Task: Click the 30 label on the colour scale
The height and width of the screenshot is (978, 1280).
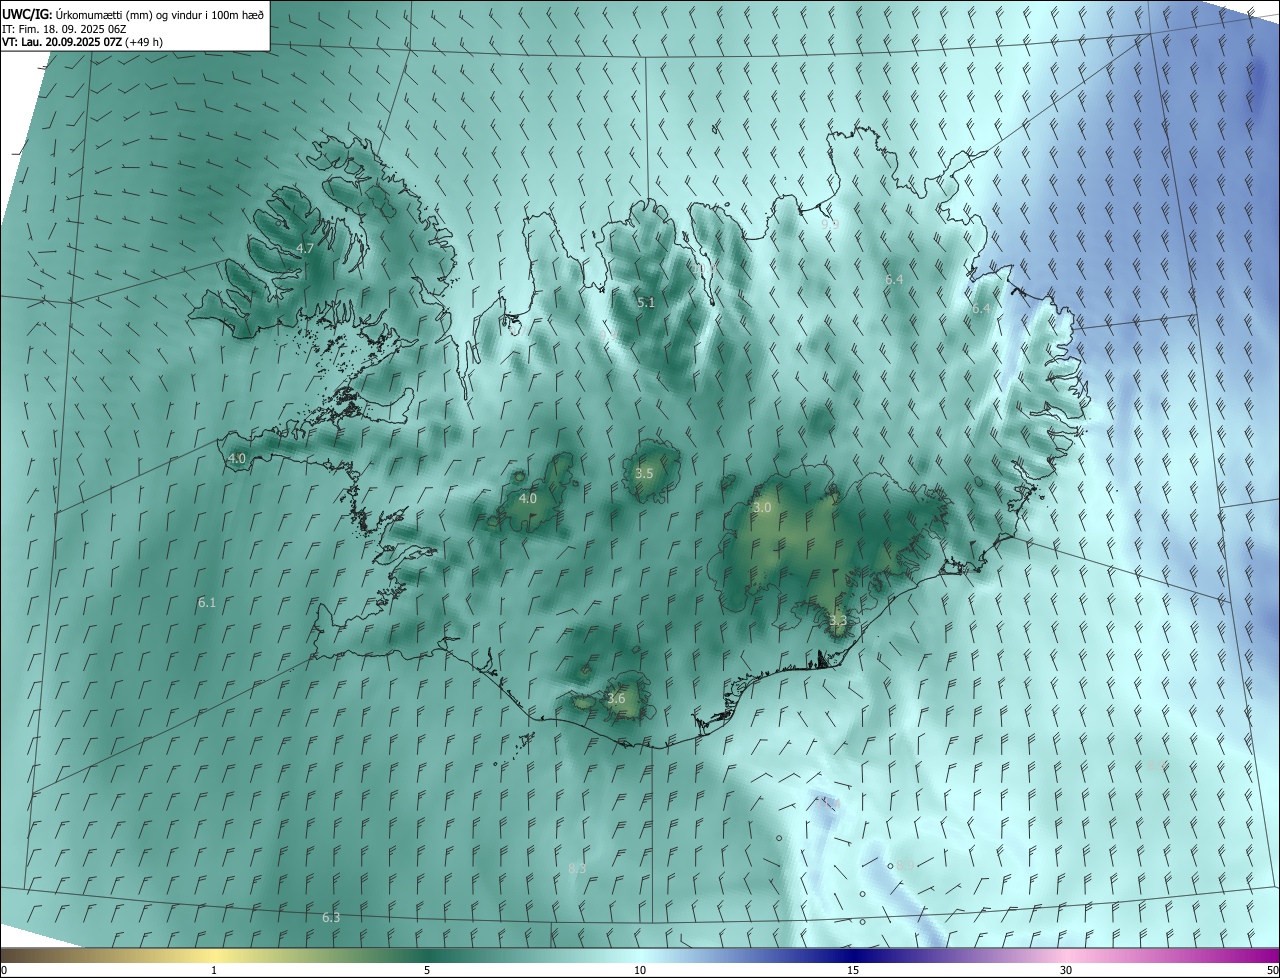Action: coord(1066,970)
